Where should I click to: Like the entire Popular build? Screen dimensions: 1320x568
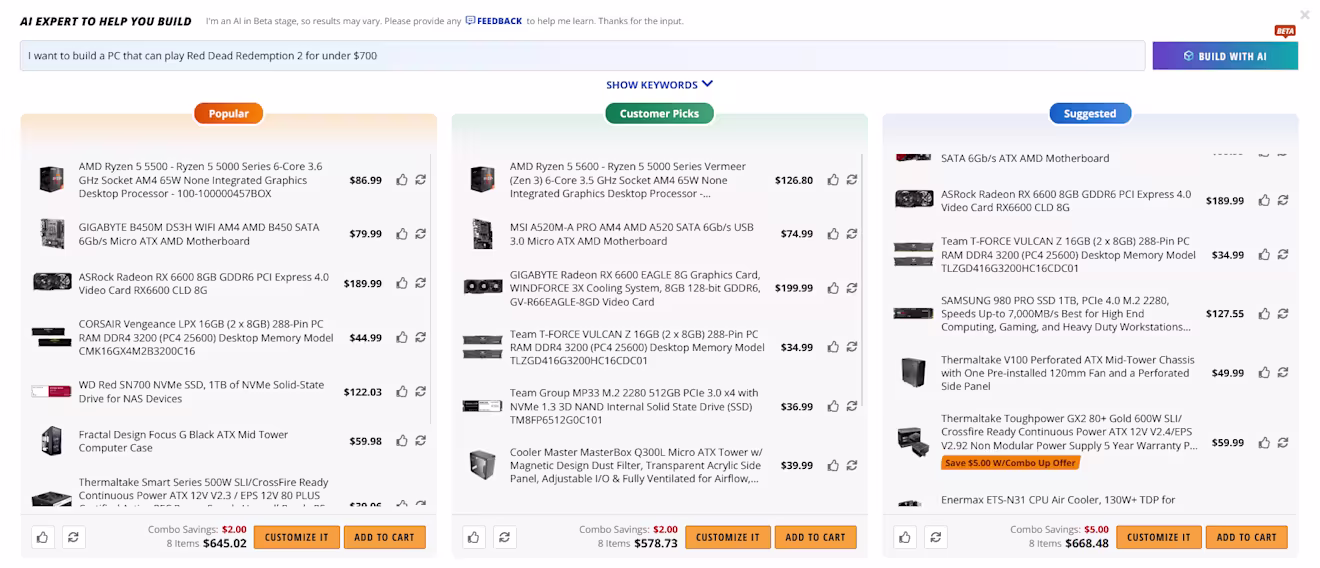(42, 537)
